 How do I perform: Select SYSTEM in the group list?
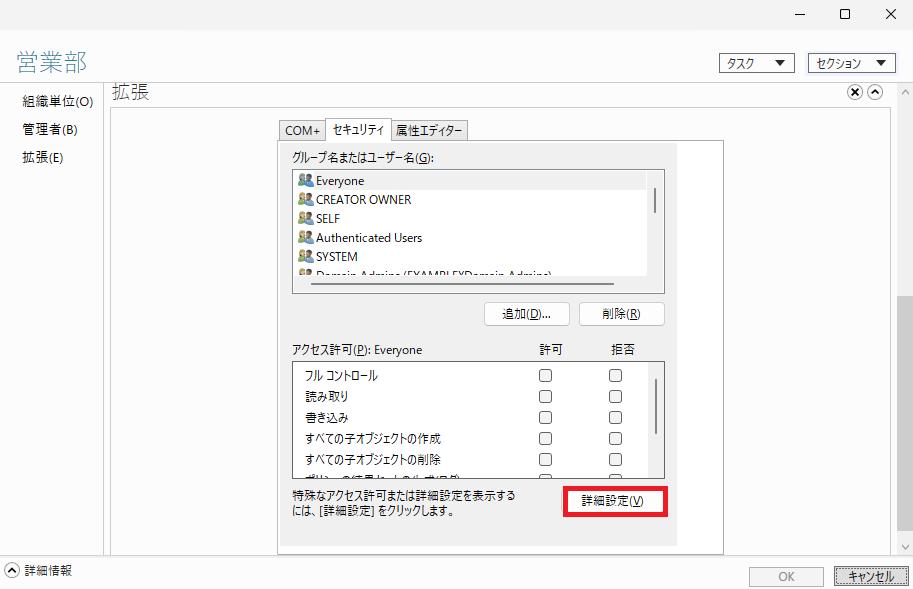pyautogui.click(x=470, y=256)
